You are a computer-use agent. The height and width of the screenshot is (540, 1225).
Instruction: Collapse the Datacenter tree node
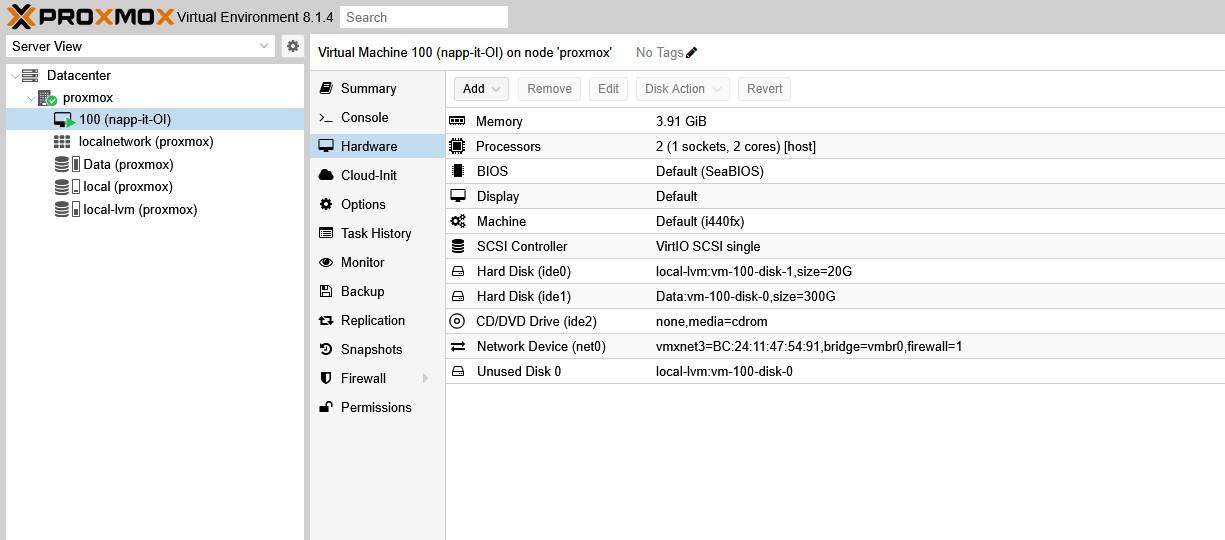(x=14, y=75)
